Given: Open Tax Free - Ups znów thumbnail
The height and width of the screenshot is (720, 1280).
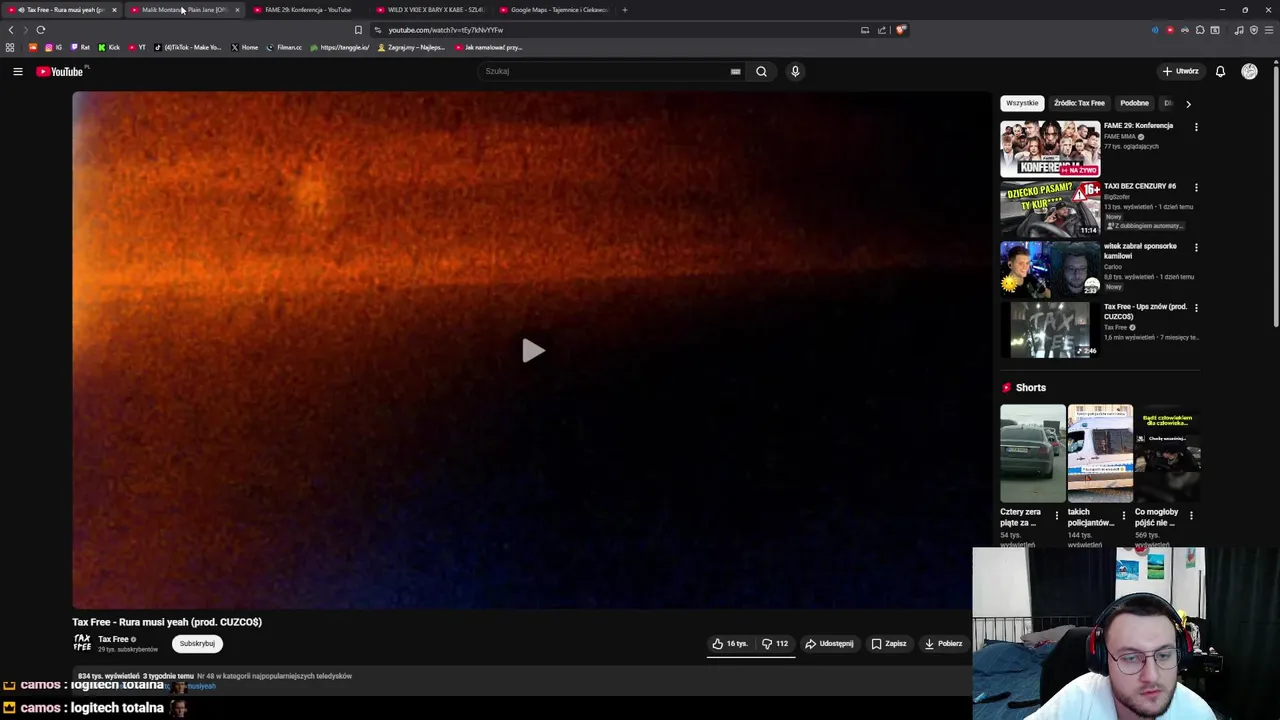Looking at the screenshot, I should 1050,329.
